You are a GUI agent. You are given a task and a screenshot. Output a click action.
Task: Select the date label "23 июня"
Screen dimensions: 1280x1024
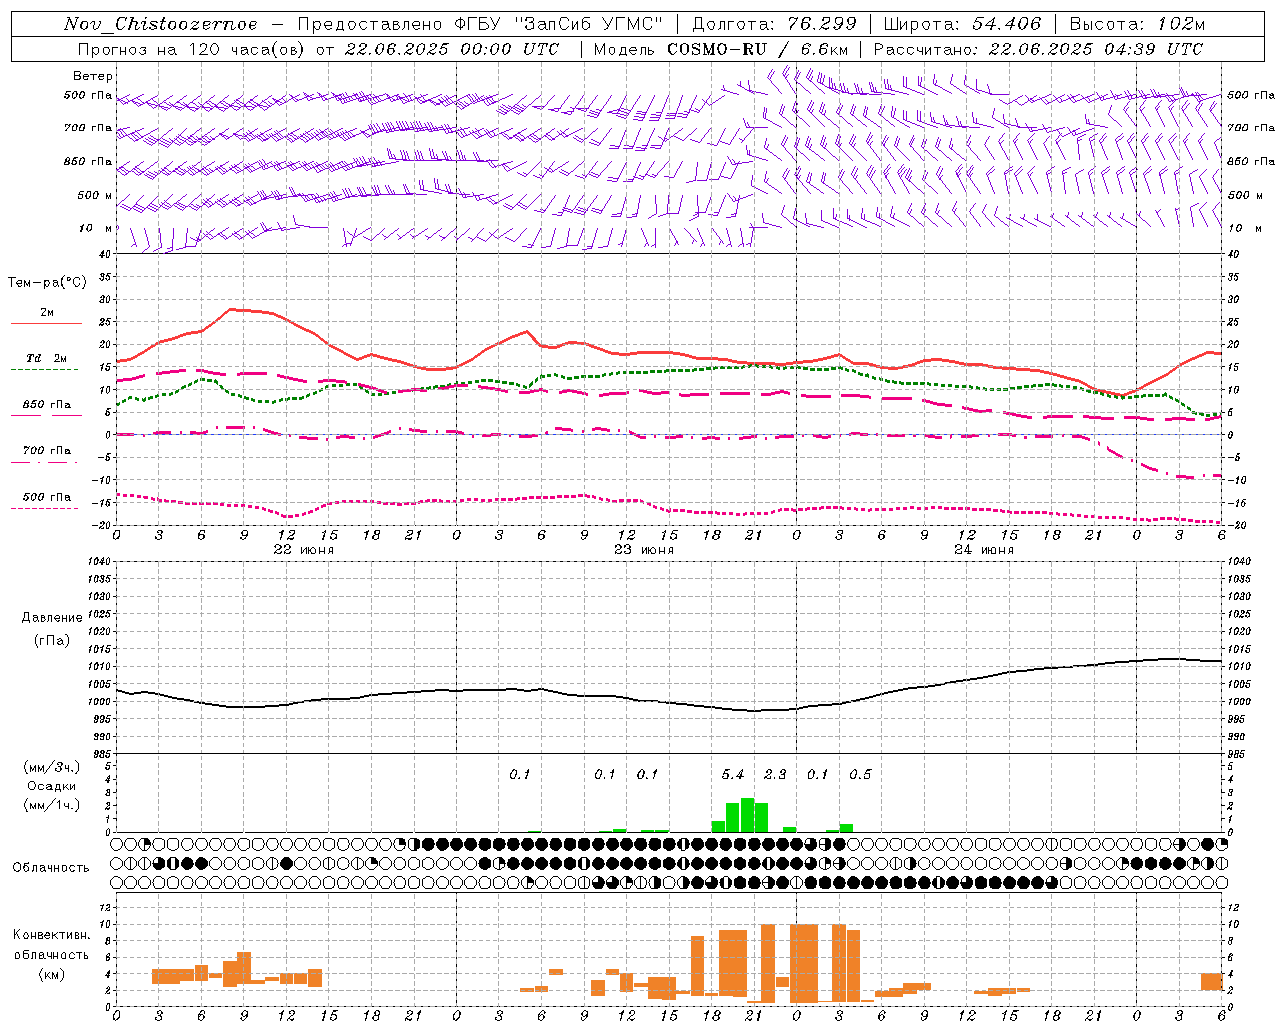[644, 550]
